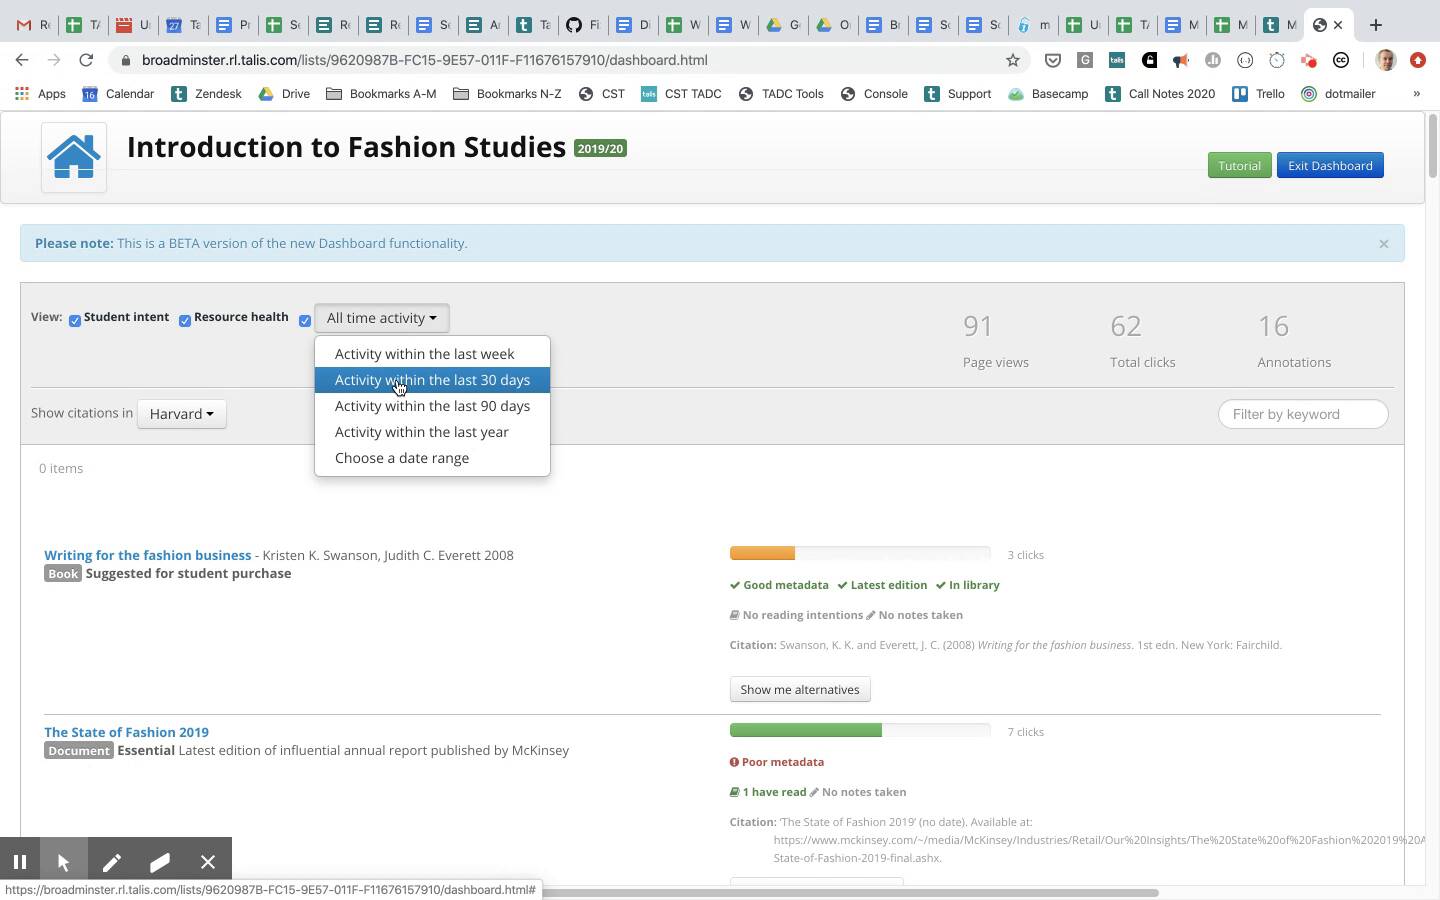Select Activity within the last 30 days

[x=432, y=380]
